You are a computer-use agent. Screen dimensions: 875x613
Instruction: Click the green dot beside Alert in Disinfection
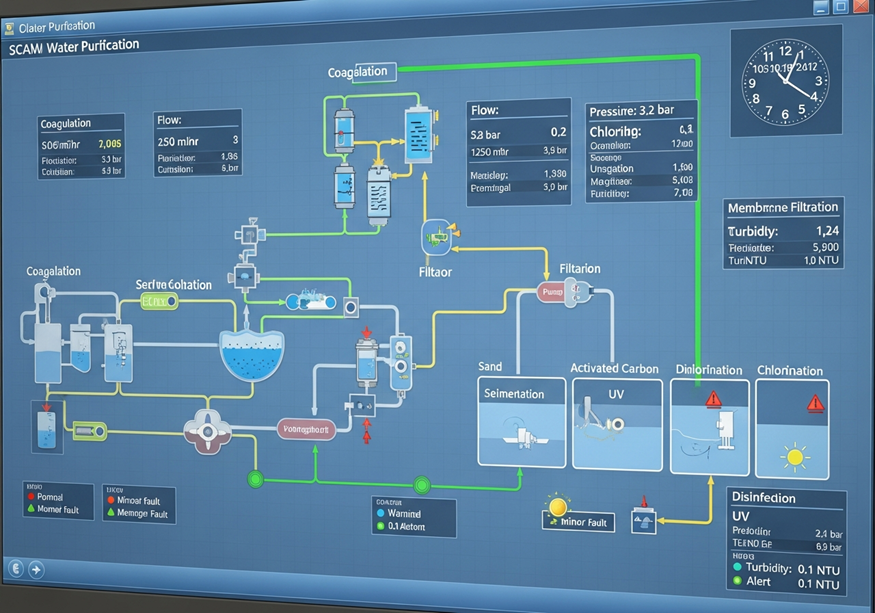(x=737, y=581)
